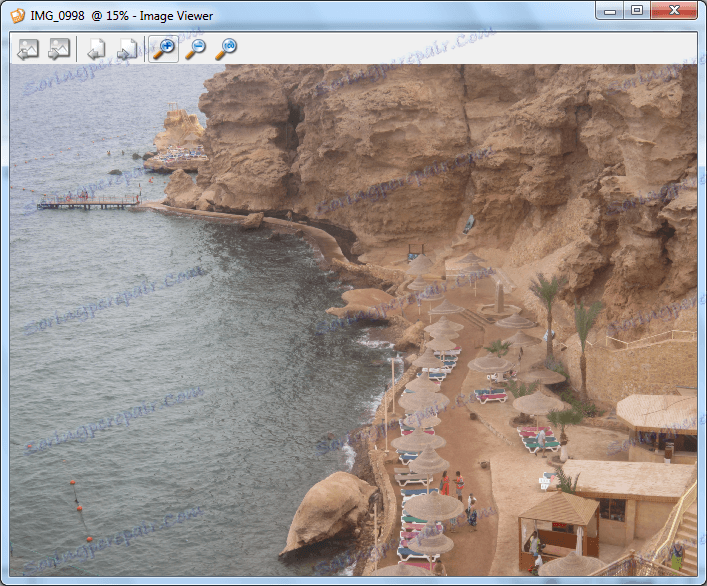Click the displayed beach photo IMG_0998

354,320
